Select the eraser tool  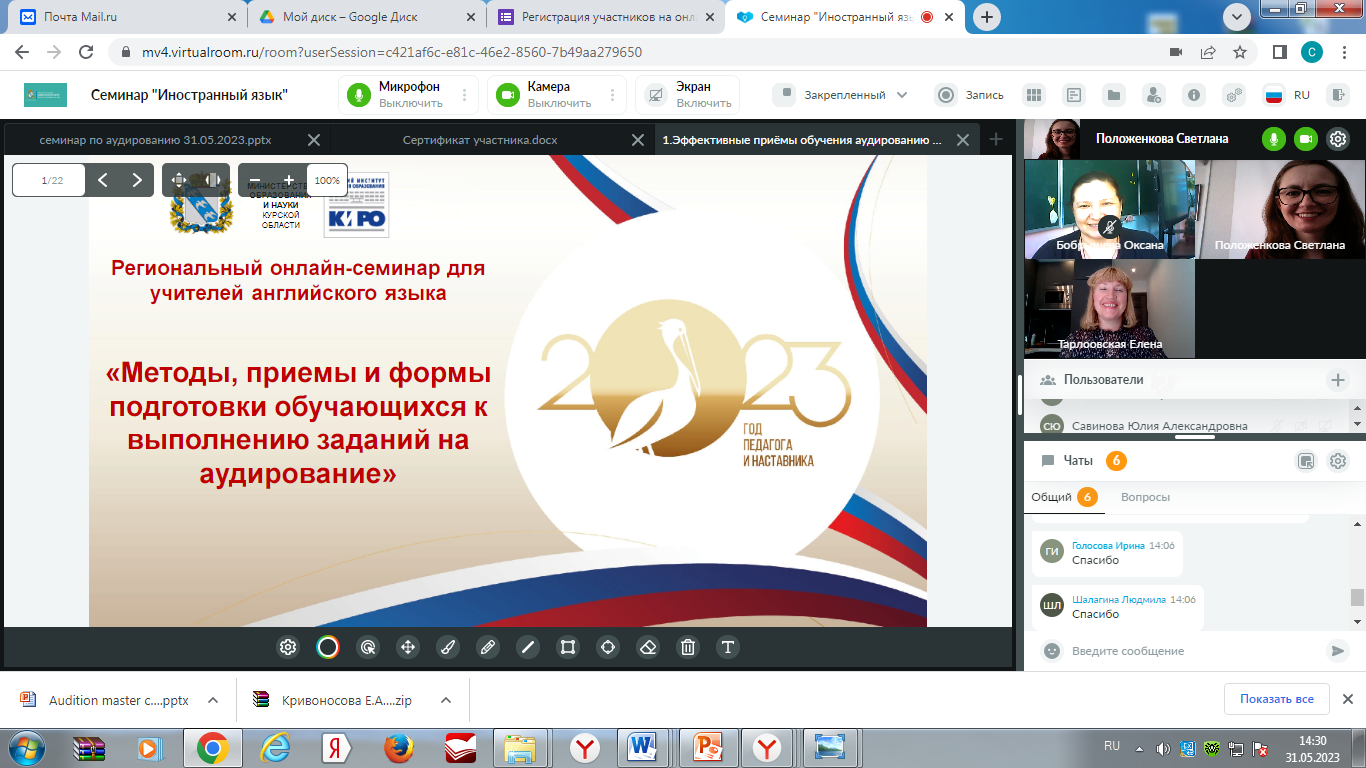pos(648,647)
